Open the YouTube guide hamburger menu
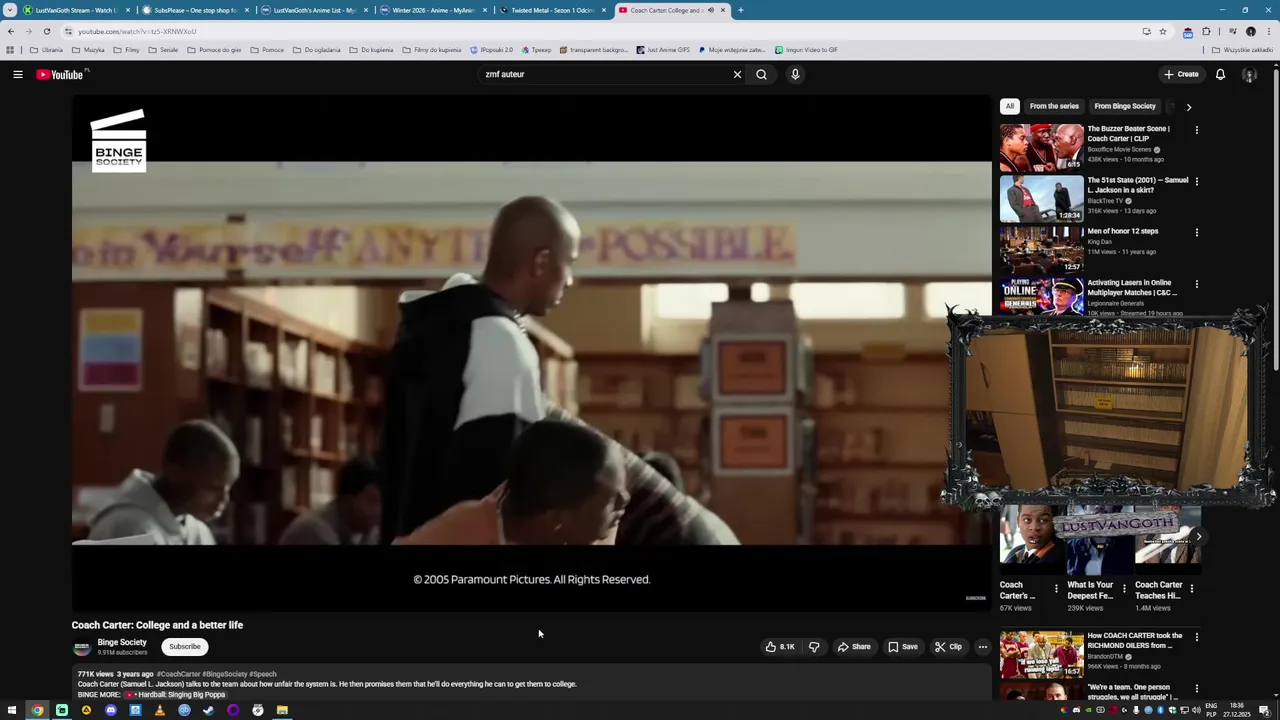 [x=17, y=74]
